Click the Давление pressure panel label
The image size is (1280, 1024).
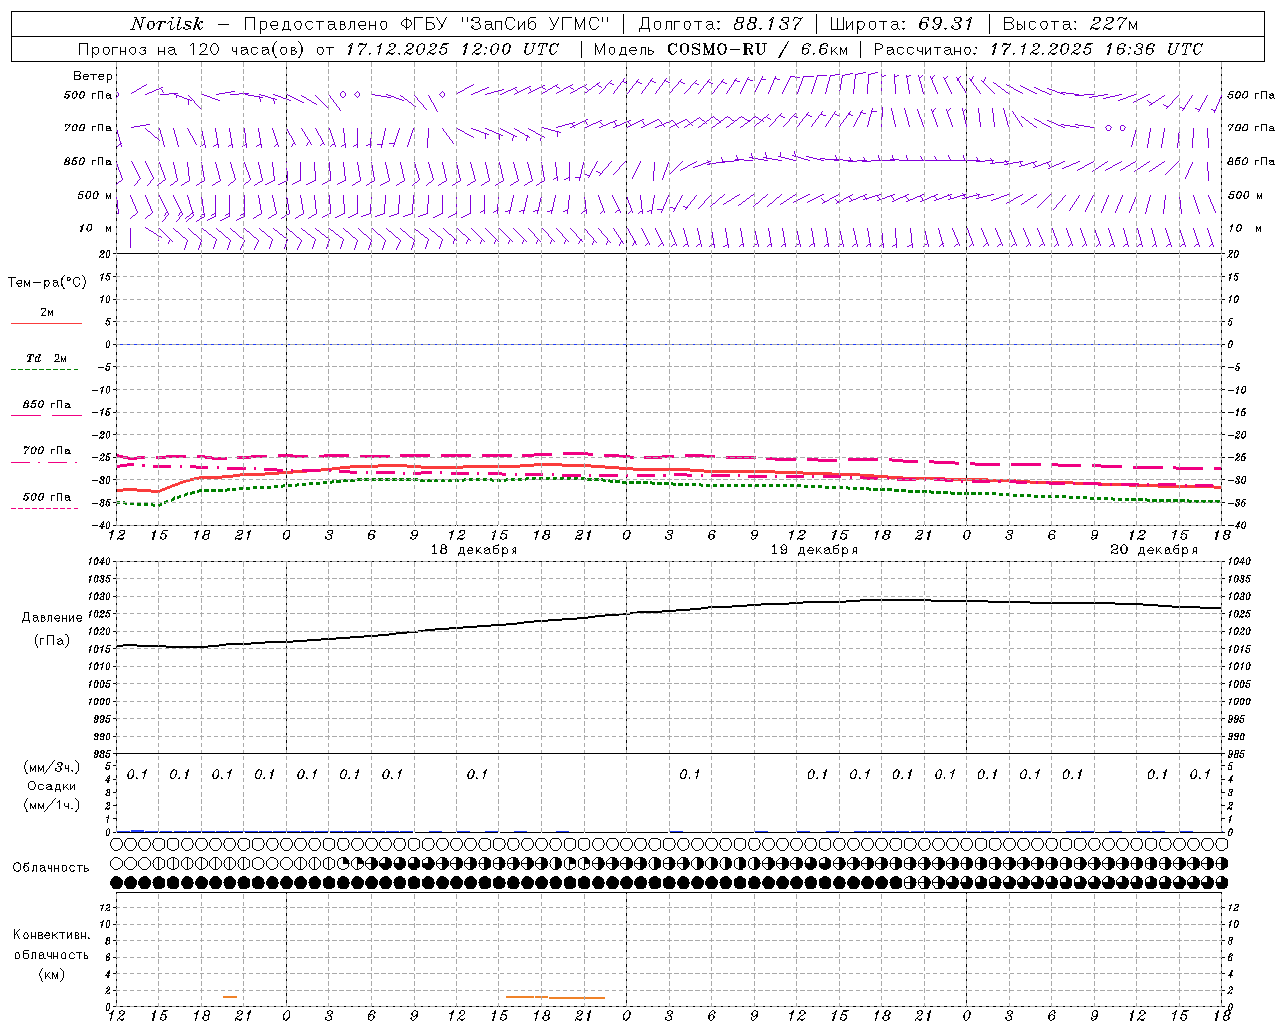(52, 618)
